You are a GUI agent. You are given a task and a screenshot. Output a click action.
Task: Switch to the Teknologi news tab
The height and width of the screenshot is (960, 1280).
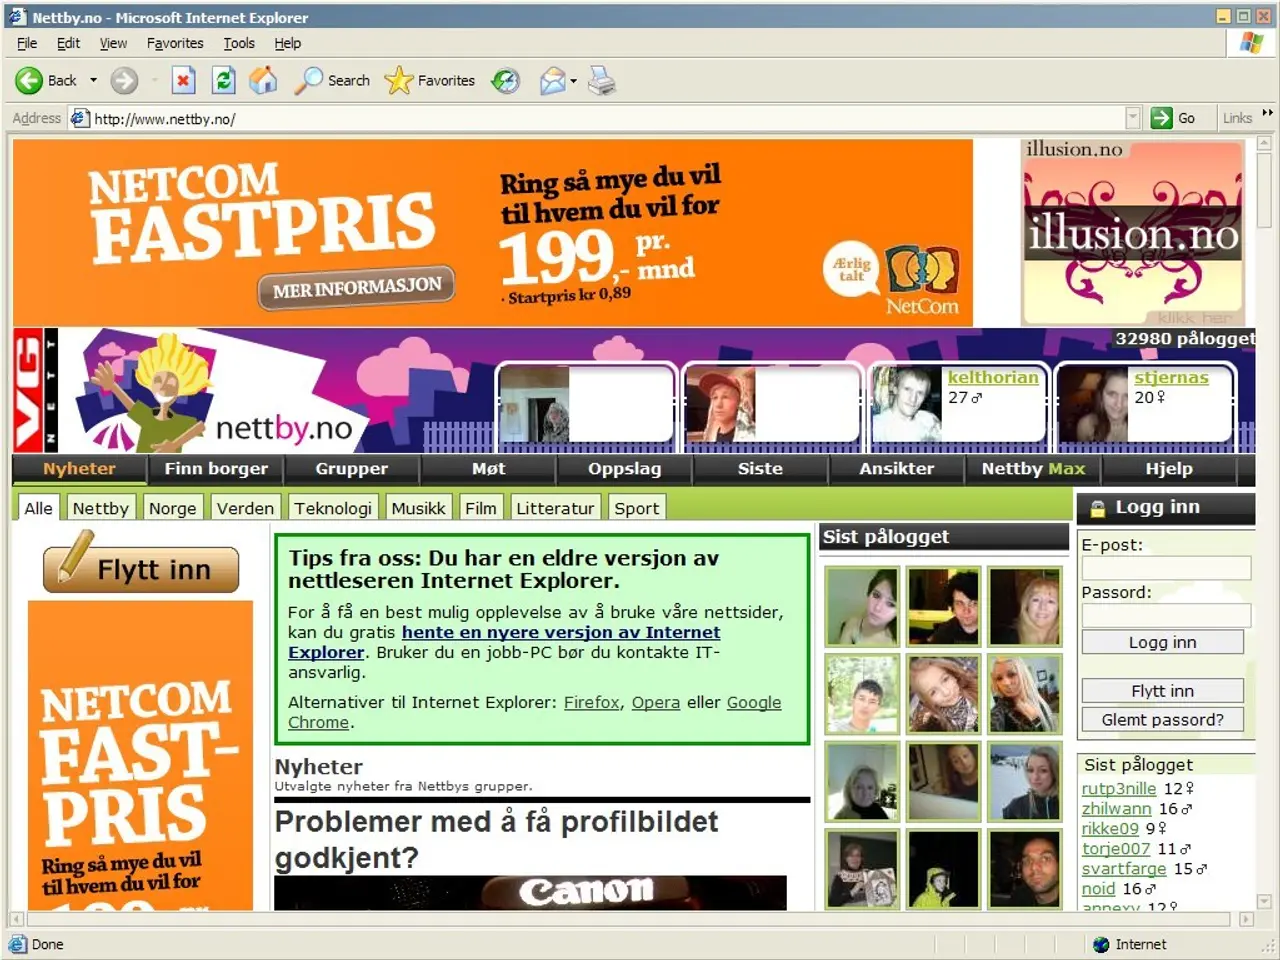[333, 508]
